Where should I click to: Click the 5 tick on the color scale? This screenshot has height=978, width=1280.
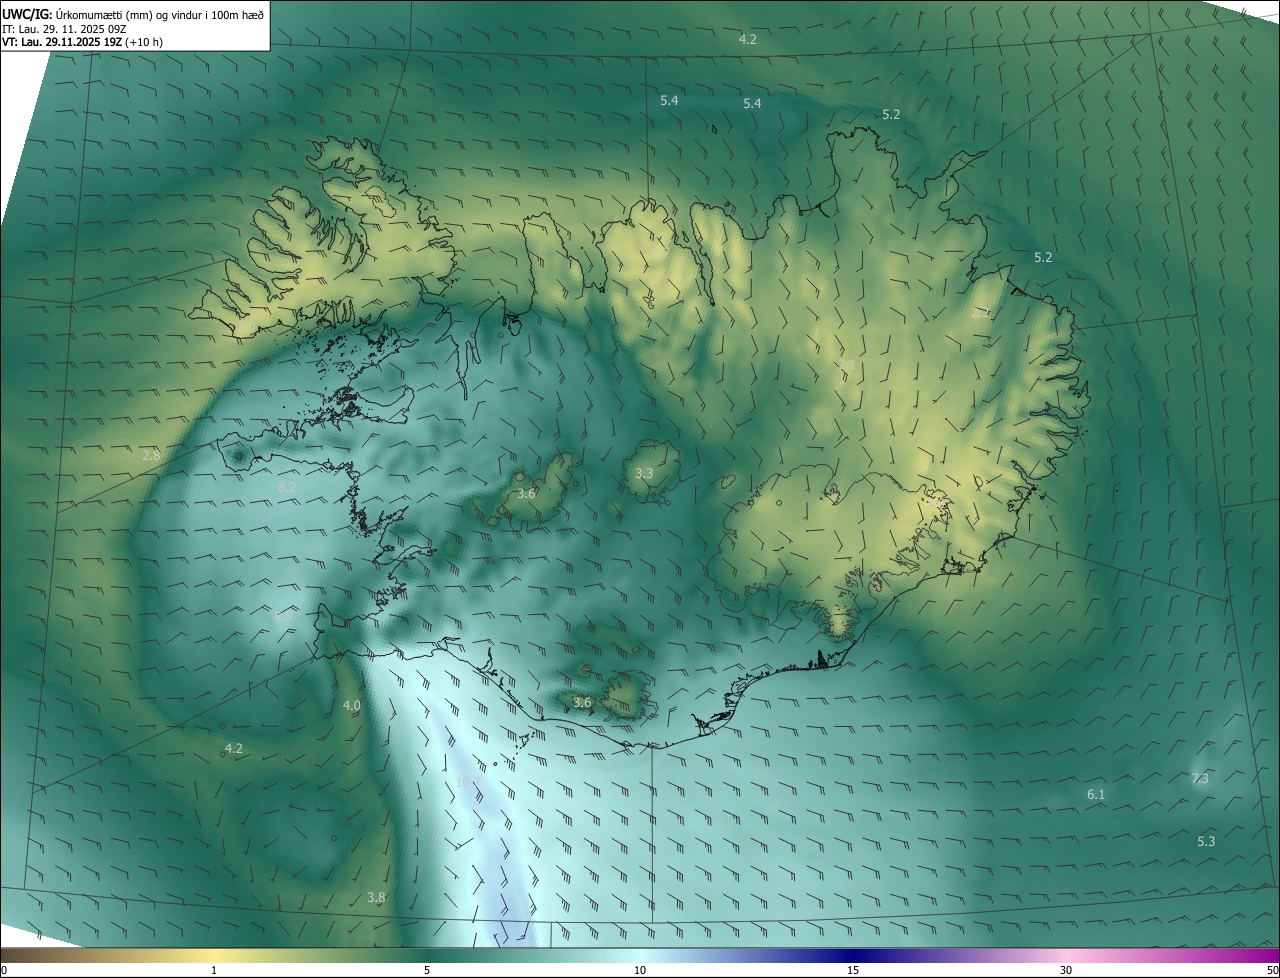[x=427, y=970]
